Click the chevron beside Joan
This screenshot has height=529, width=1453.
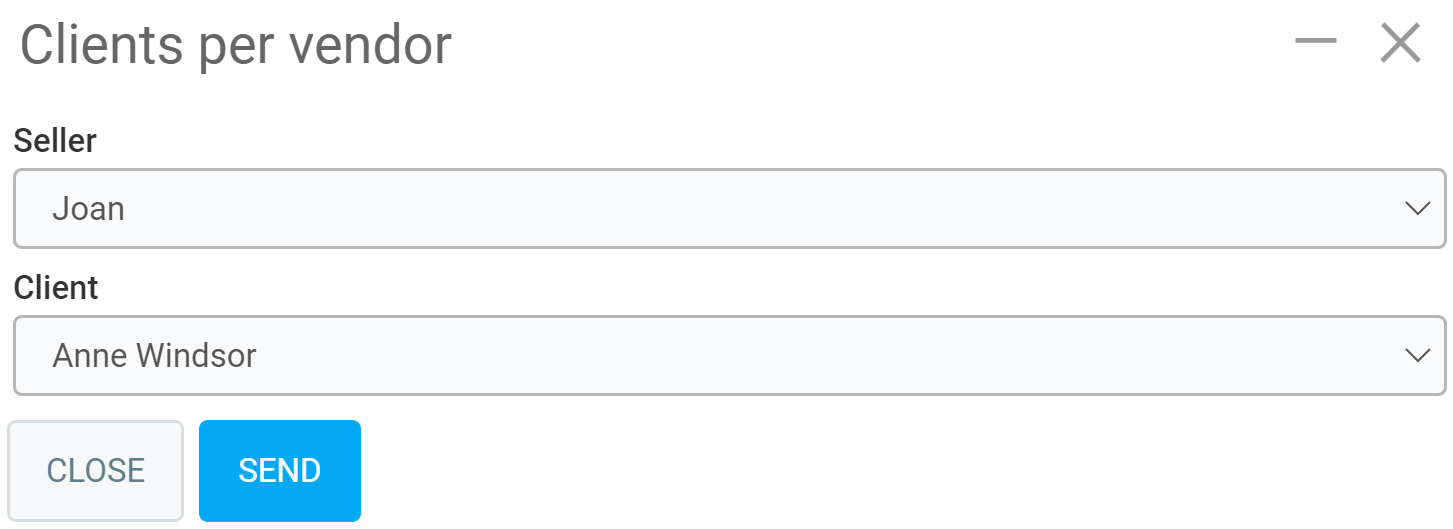1416,208
